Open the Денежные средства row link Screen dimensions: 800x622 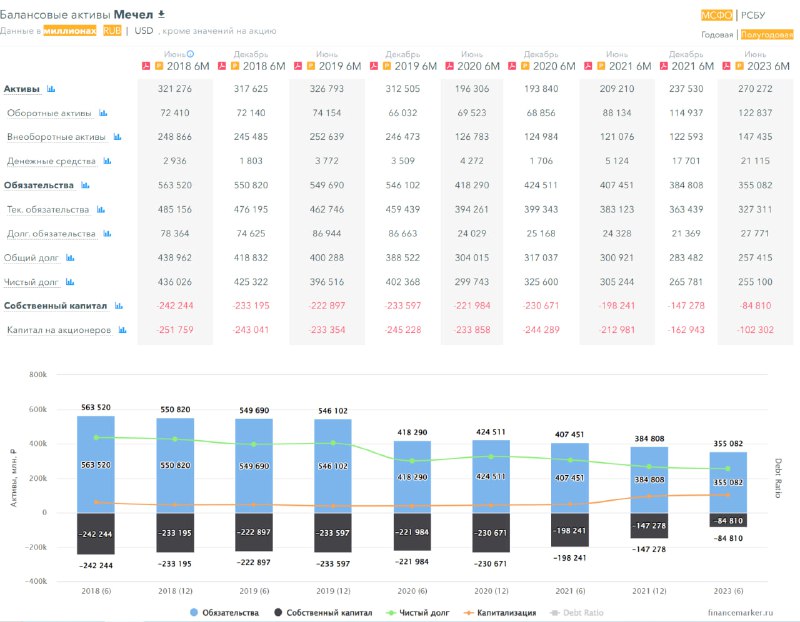pyautogui.click(x=51, y=161)
